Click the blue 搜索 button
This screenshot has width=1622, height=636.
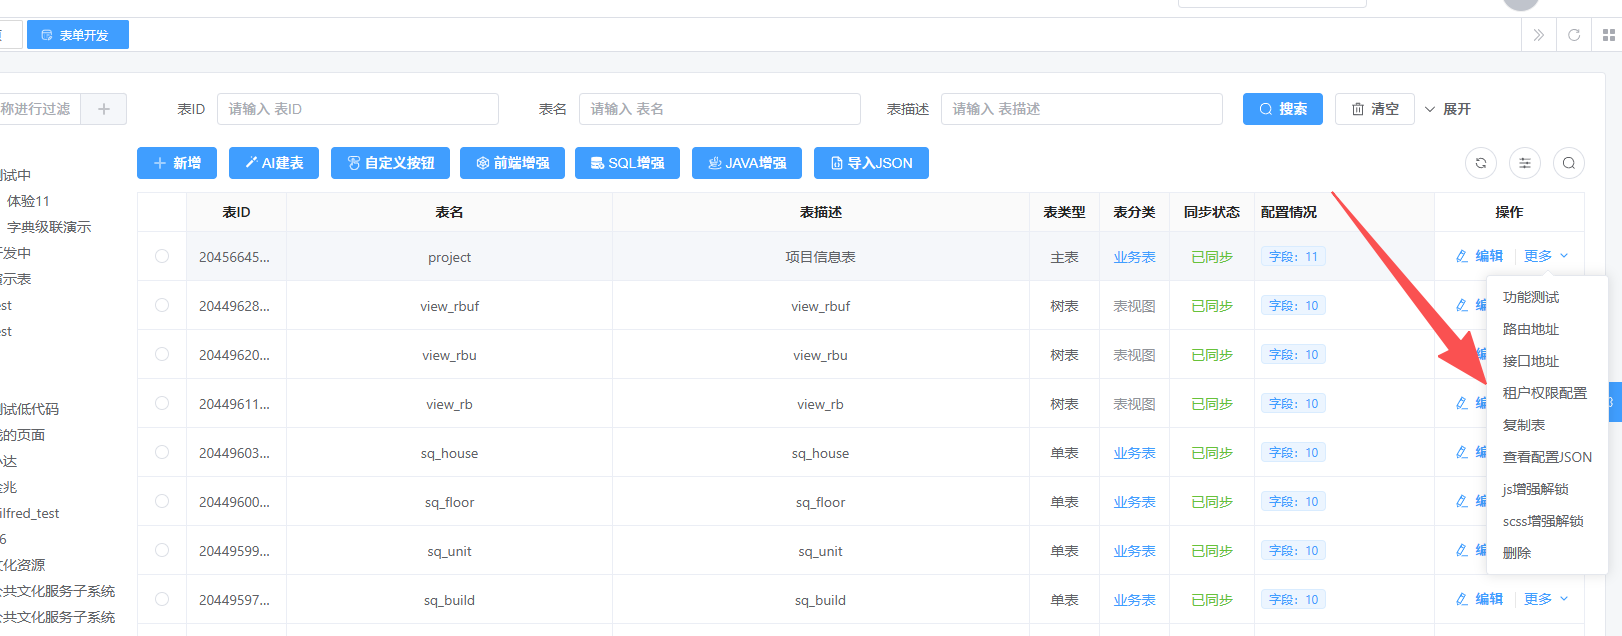pos(1282,109)
